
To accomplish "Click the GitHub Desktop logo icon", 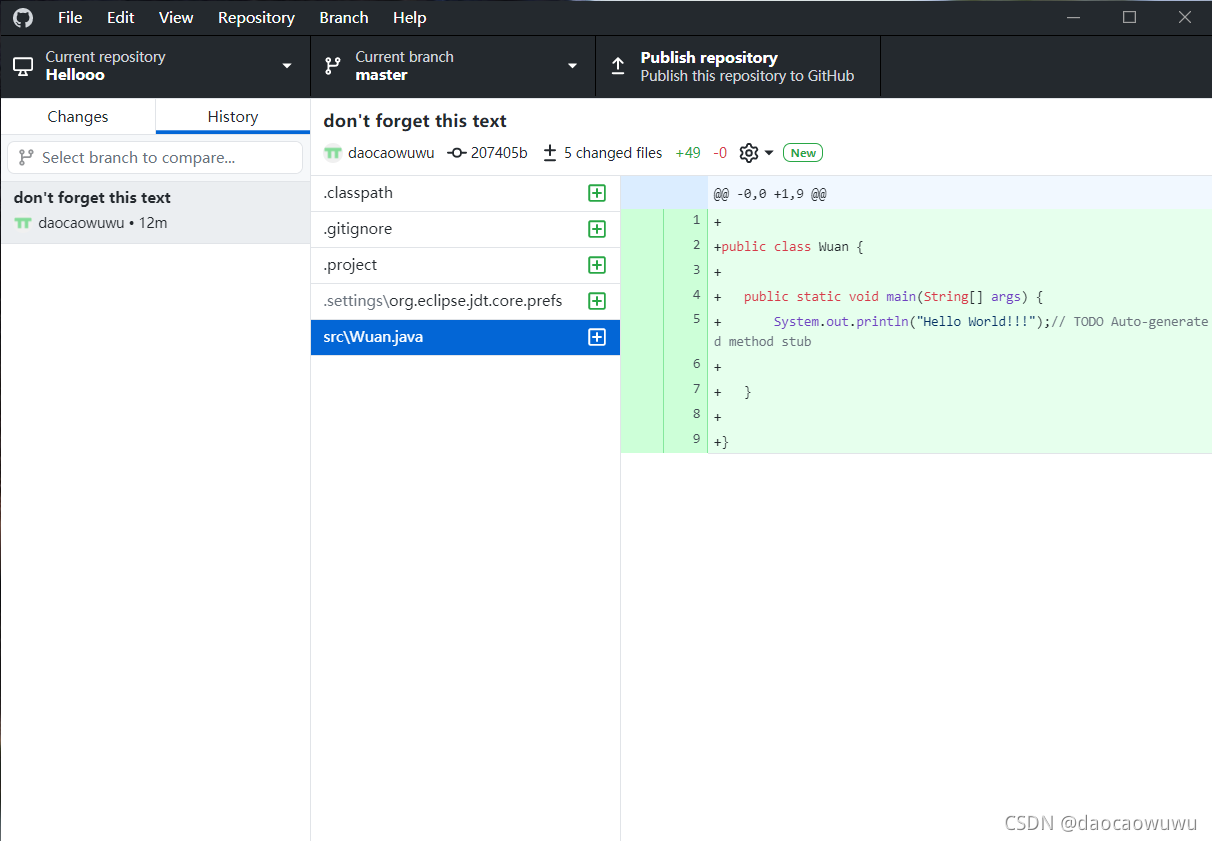I will 22,17.
